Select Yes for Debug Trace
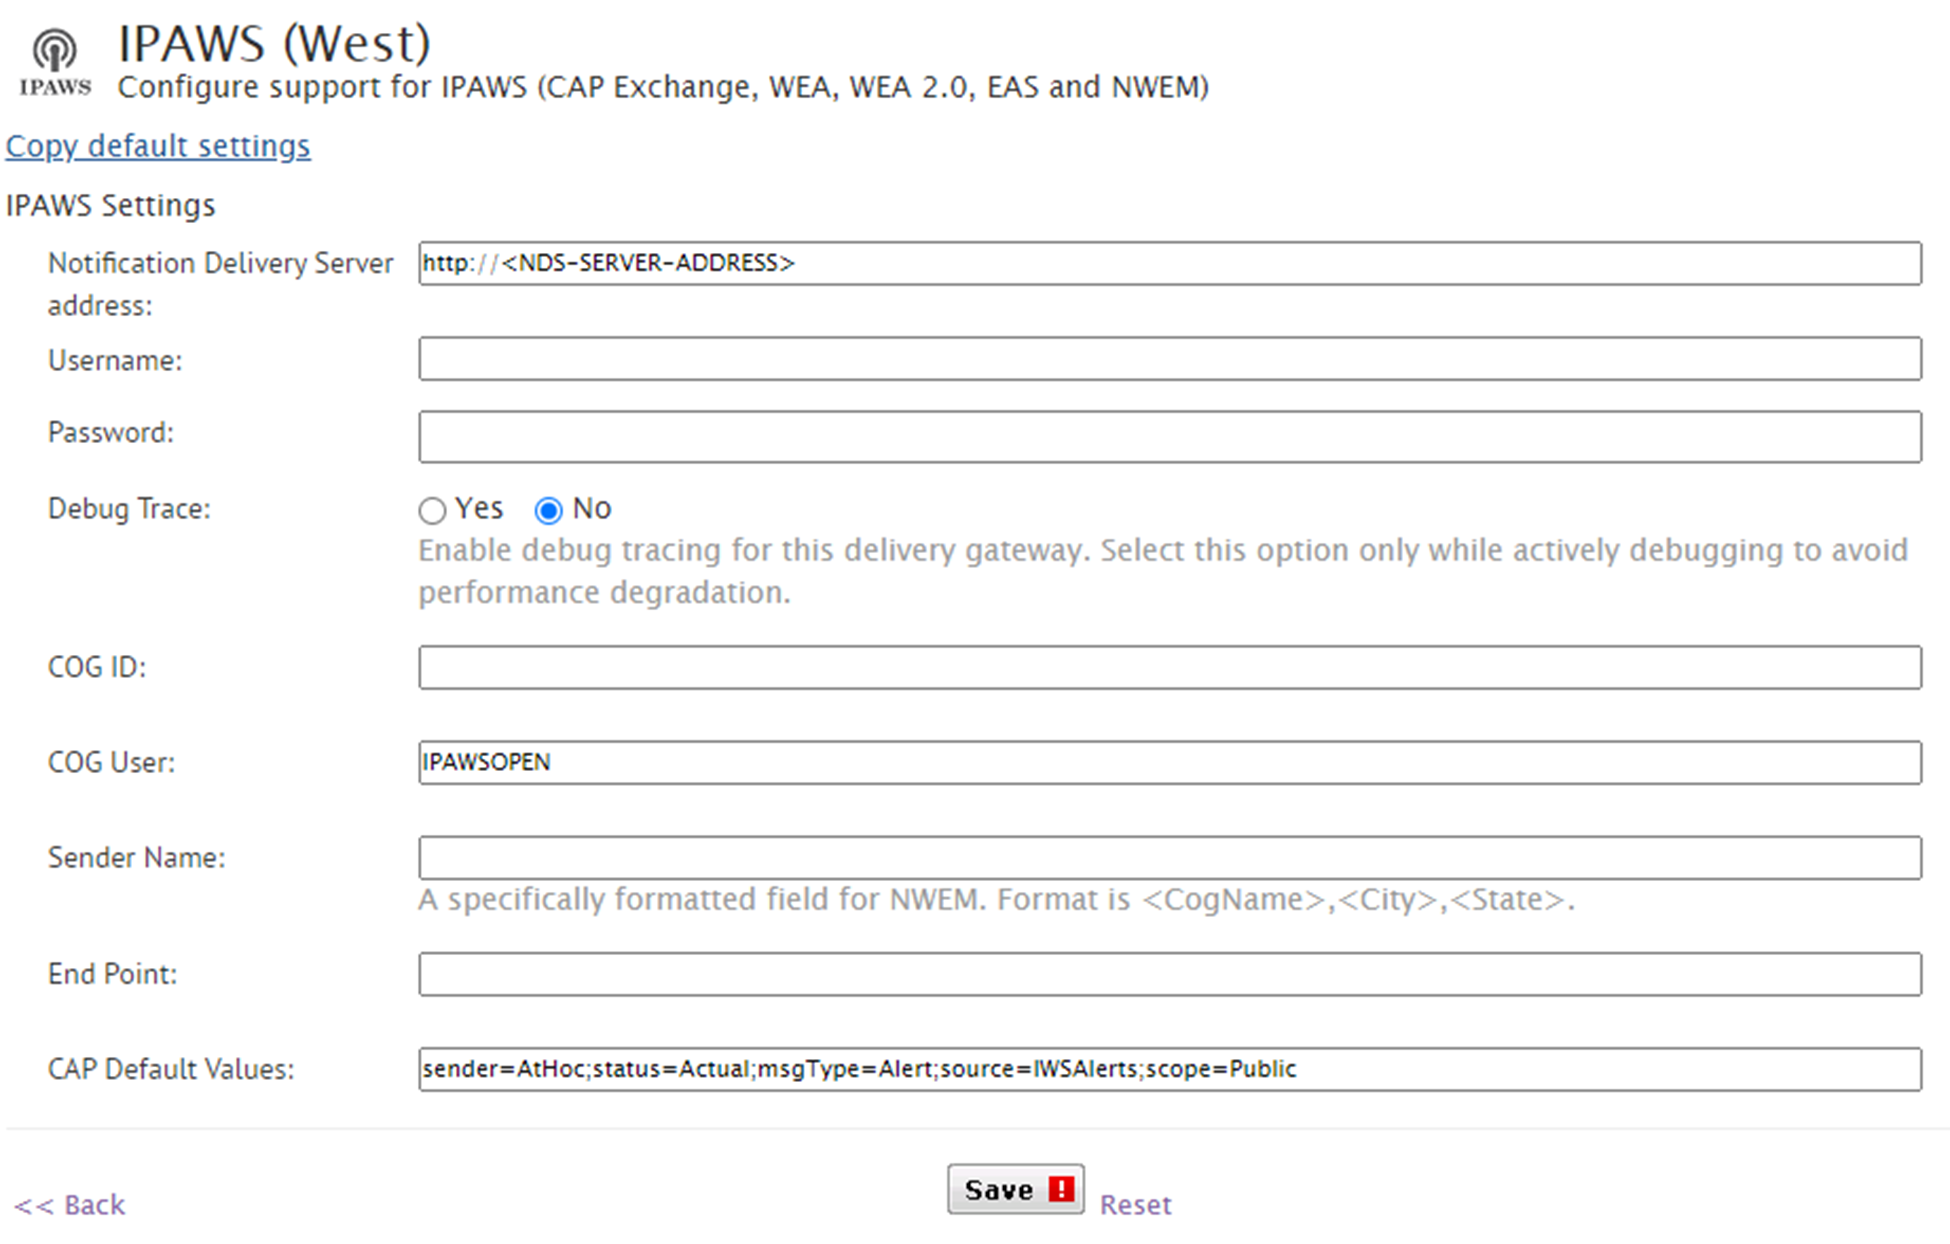 point(432,511)
